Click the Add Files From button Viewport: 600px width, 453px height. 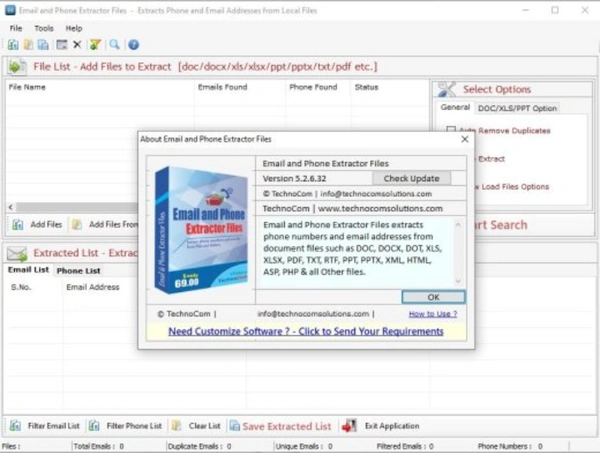click(113, 224)
